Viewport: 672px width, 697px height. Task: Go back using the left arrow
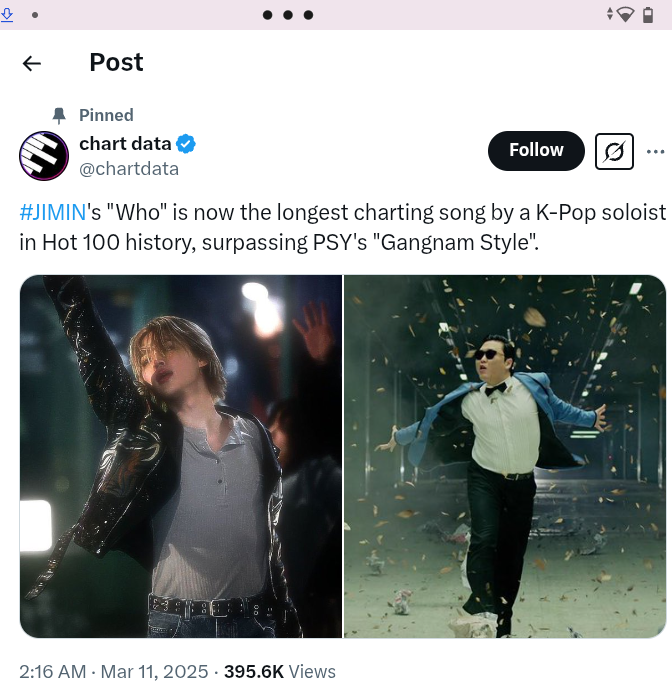coord(32,63)
